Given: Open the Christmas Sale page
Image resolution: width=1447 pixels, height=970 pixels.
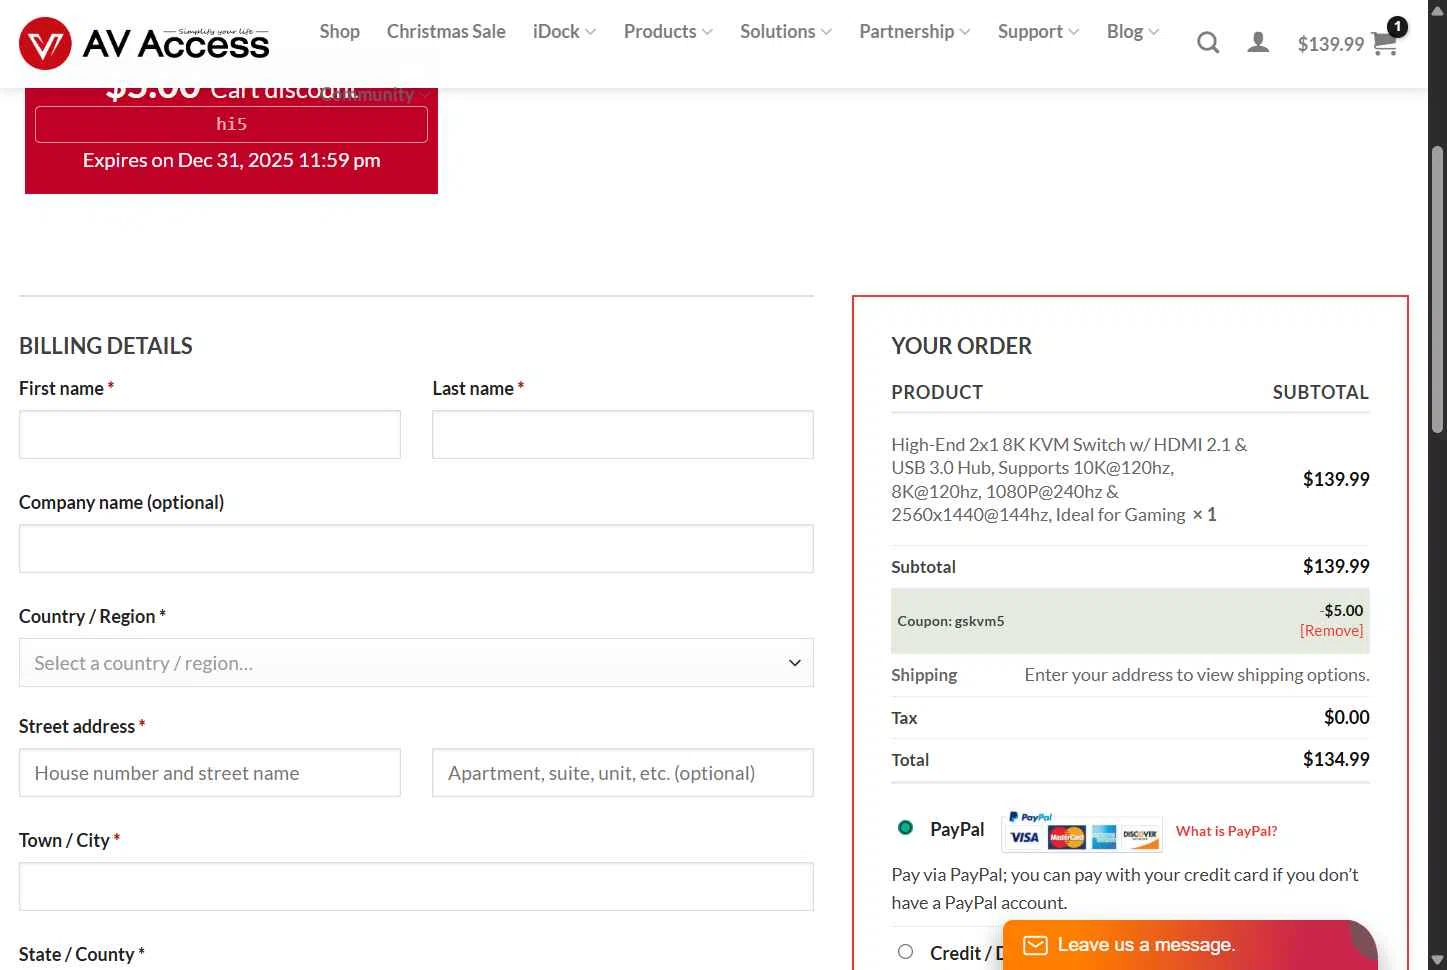Looking at the screenshot, I should click(x=446, y=31).
